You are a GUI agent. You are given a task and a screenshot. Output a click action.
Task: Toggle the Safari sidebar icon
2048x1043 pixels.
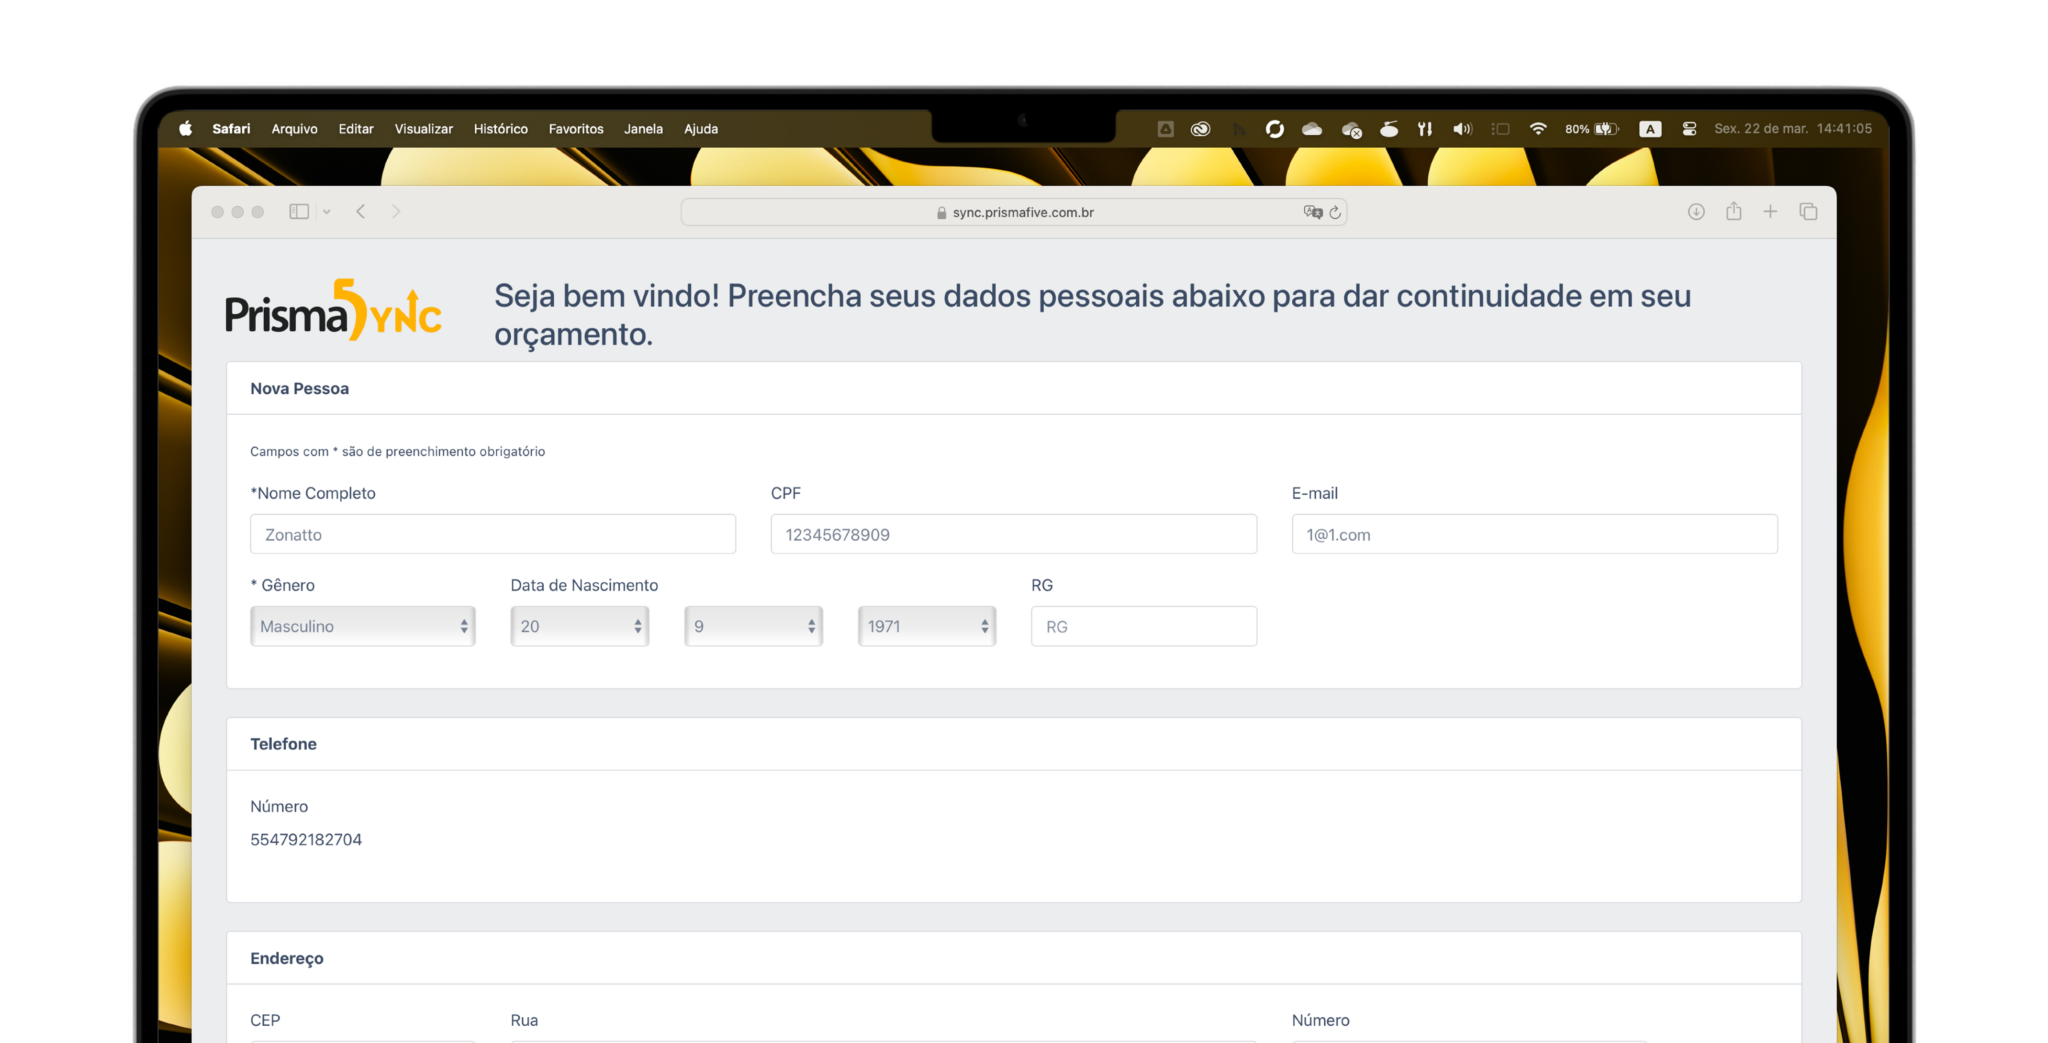point(298,211)
